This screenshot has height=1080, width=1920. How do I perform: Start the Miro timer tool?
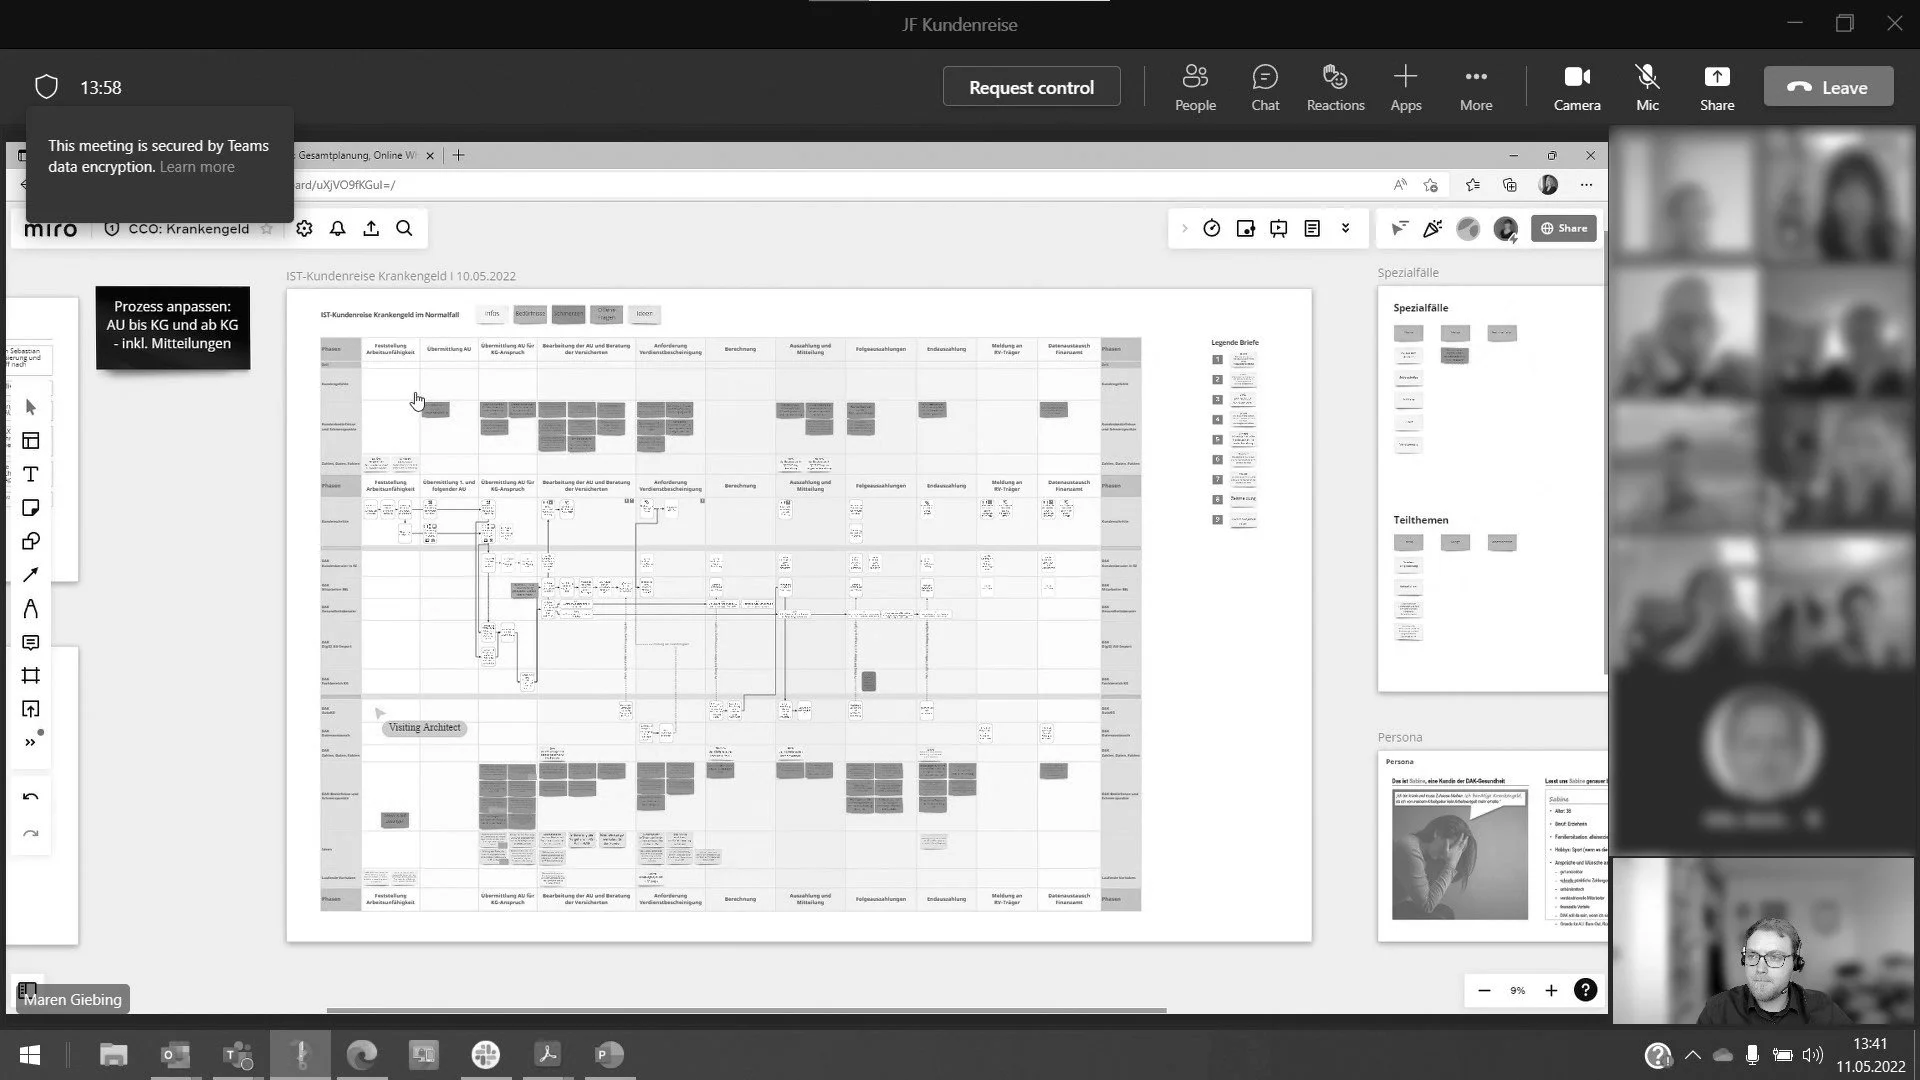coord(1211,229)
